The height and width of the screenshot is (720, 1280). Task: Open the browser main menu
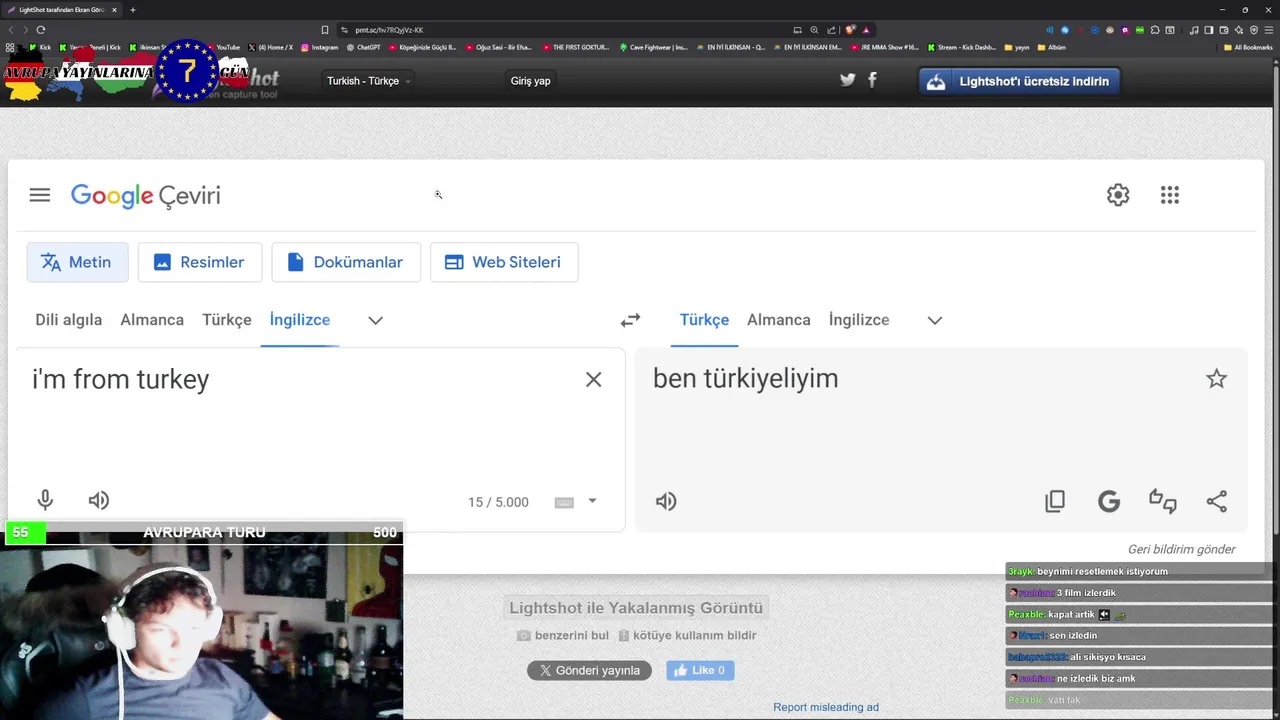[1269, 30]
